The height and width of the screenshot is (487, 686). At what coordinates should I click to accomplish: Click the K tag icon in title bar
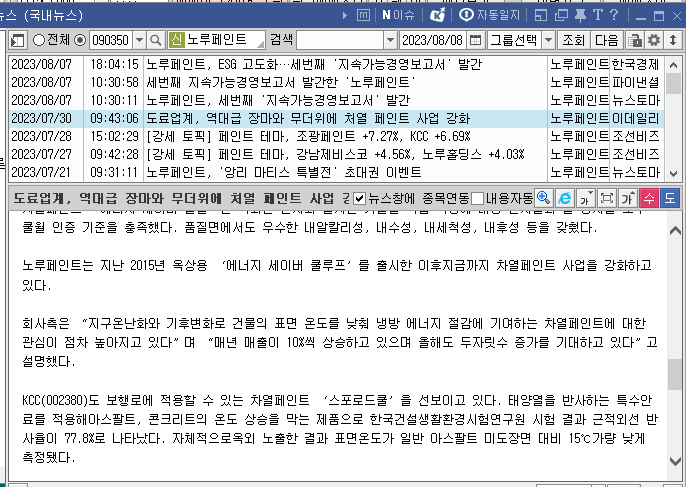(438, 16)
